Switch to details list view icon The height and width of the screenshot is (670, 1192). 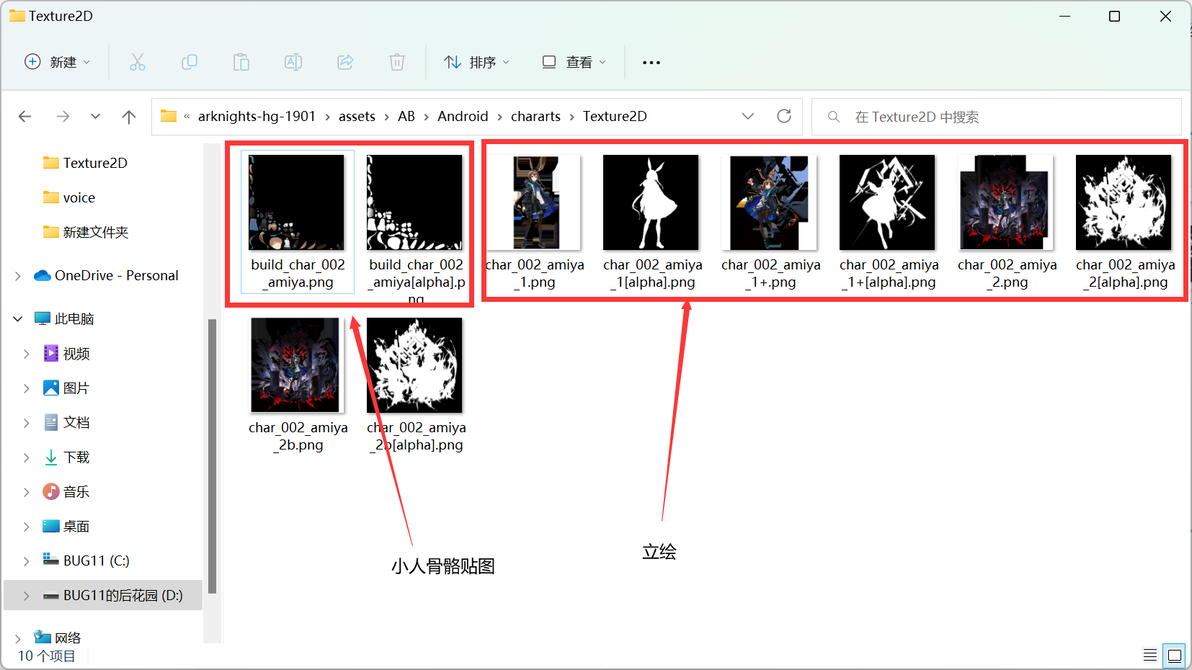1150,655
